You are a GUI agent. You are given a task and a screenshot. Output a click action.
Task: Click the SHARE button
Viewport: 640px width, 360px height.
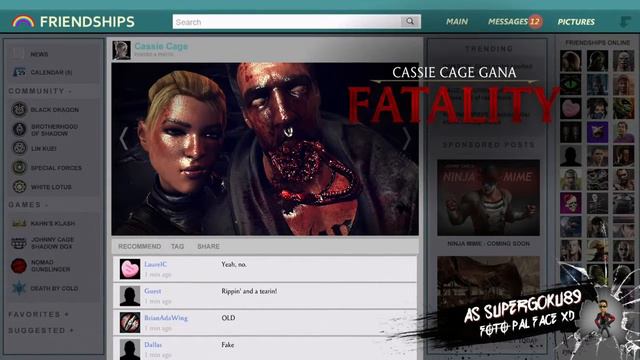pyautogui.click(x=209, y=246)
